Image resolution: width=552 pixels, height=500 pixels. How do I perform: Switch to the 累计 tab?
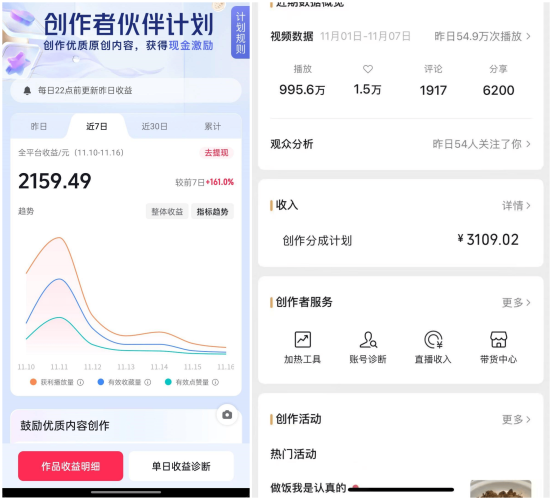coord(213,126)
